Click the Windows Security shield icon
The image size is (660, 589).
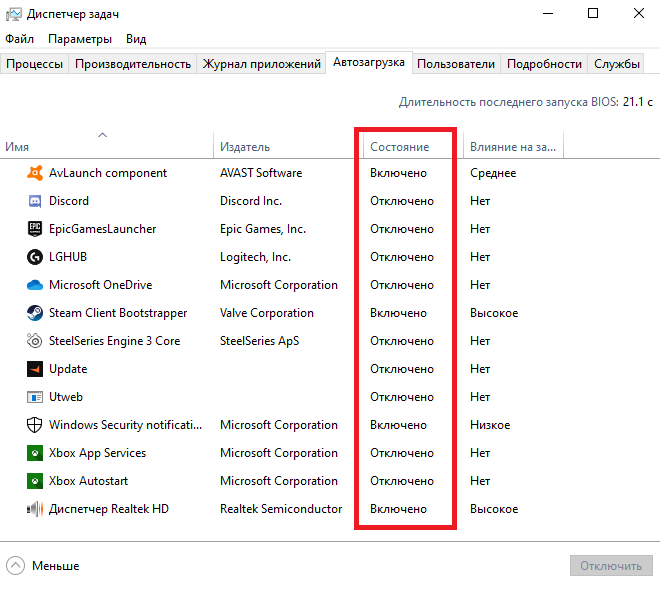[35, 425]
